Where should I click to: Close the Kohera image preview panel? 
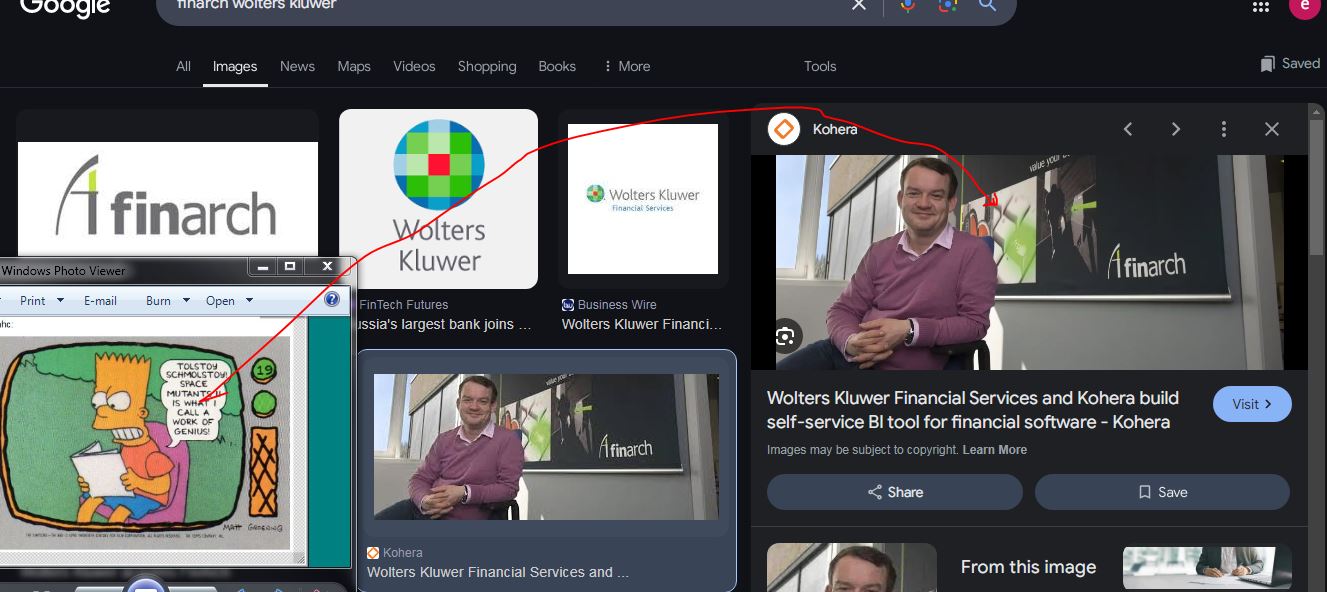(x=1272, y=129)
